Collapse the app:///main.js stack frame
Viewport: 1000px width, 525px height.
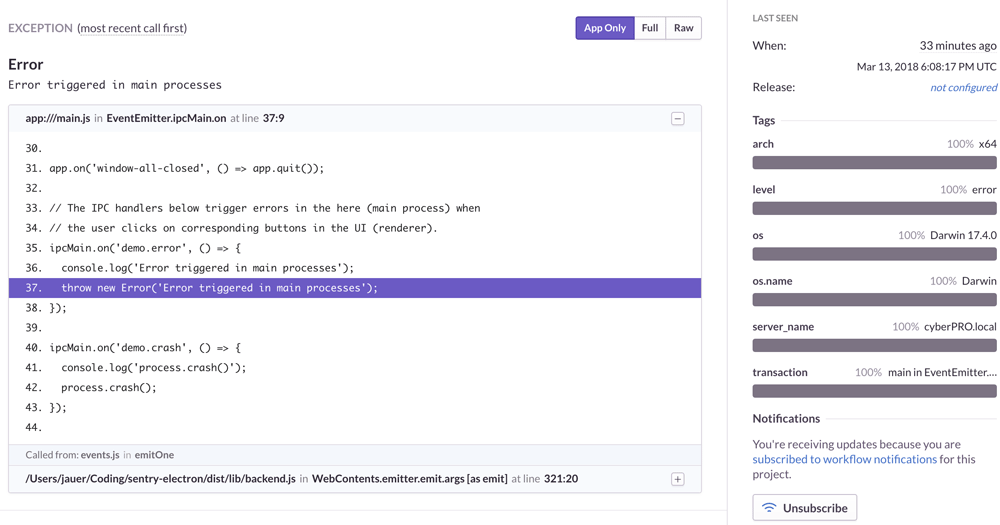point(677,119)
